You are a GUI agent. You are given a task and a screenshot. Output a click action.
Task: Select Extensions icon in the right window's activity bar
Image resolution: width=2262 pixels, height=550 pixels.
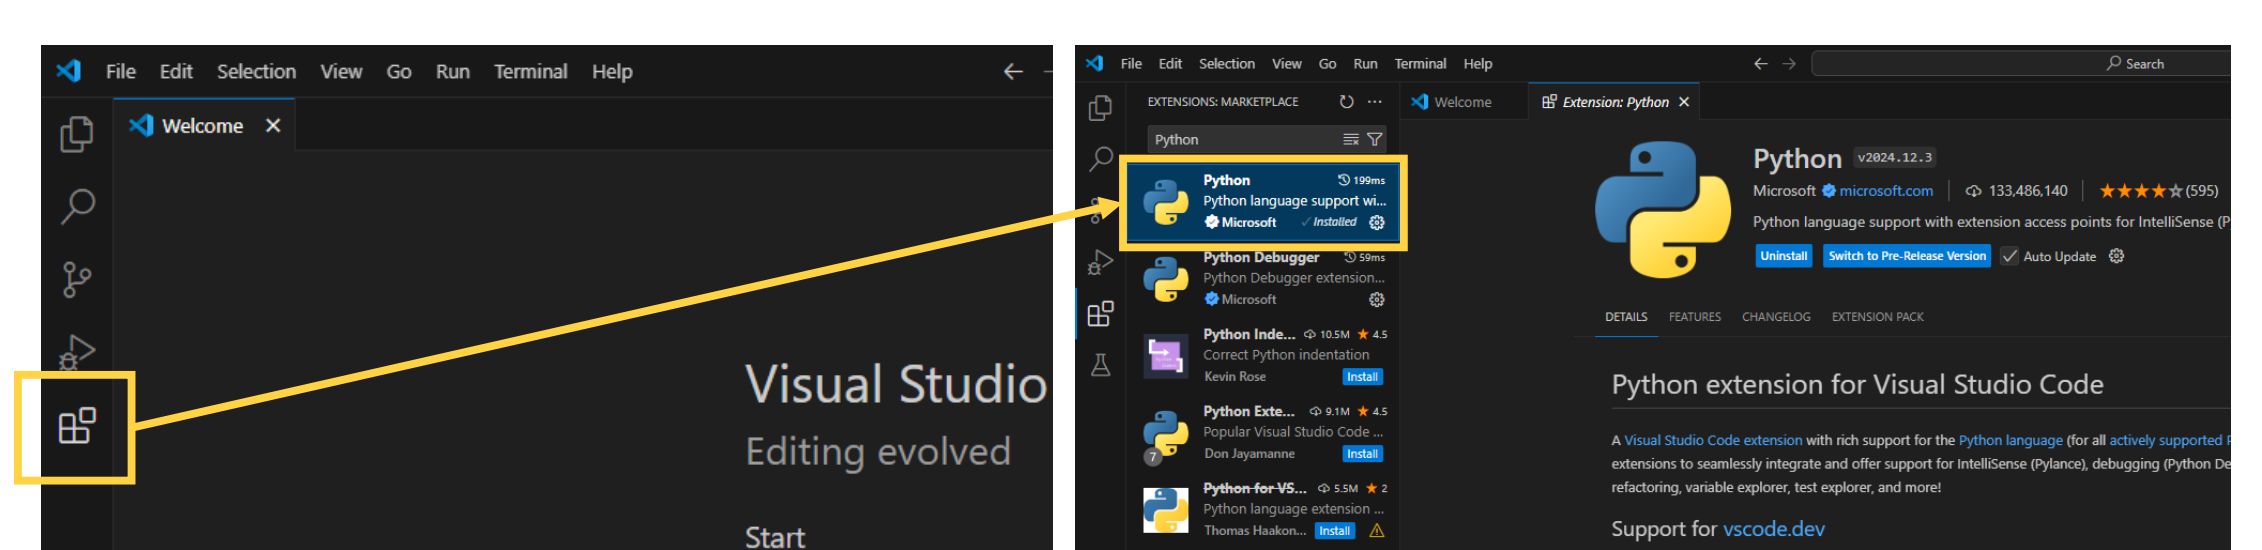(1100, 314)
